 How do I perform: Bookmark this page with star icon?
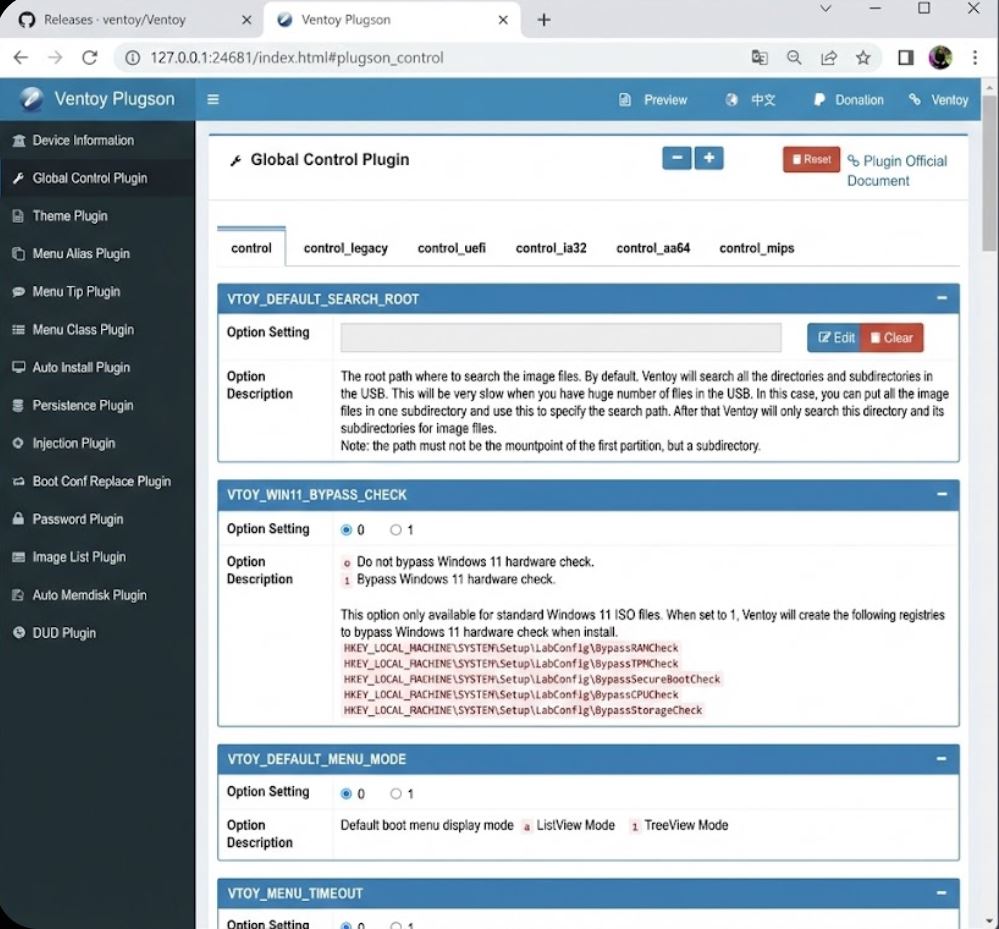(863, 57)
